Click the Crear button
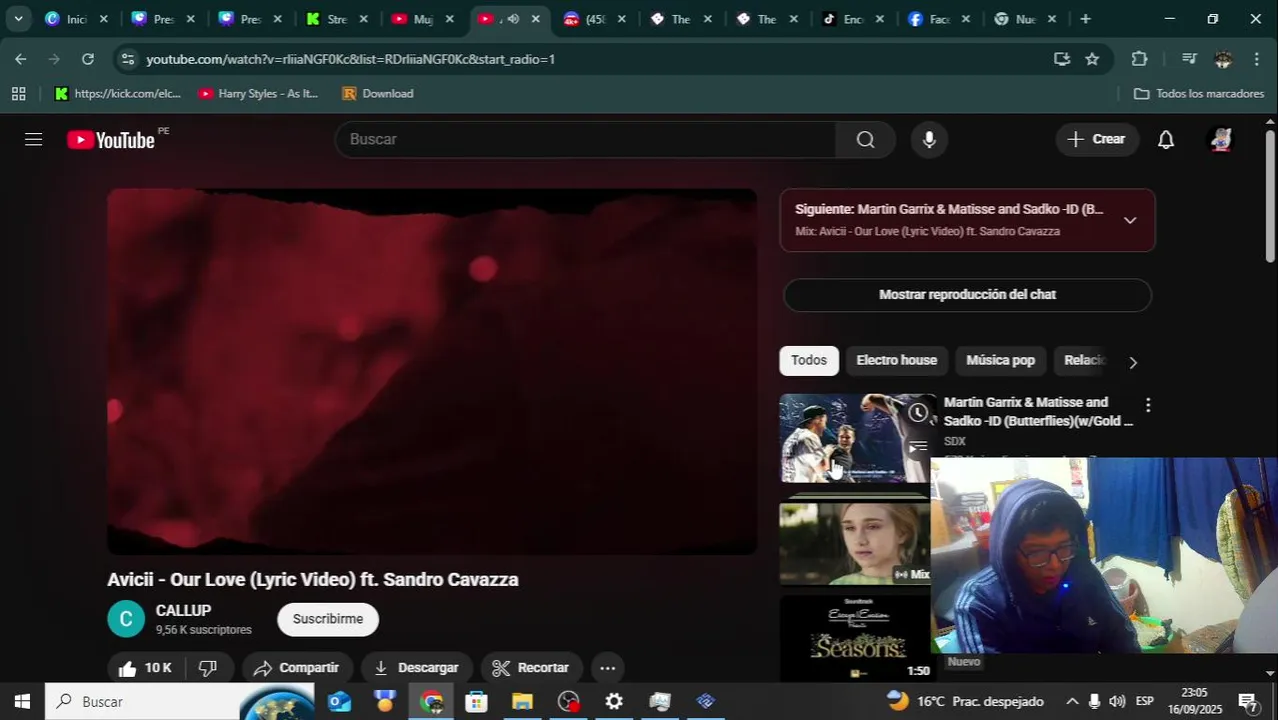Viewport: 1278px width, 720px height. 1097,139
